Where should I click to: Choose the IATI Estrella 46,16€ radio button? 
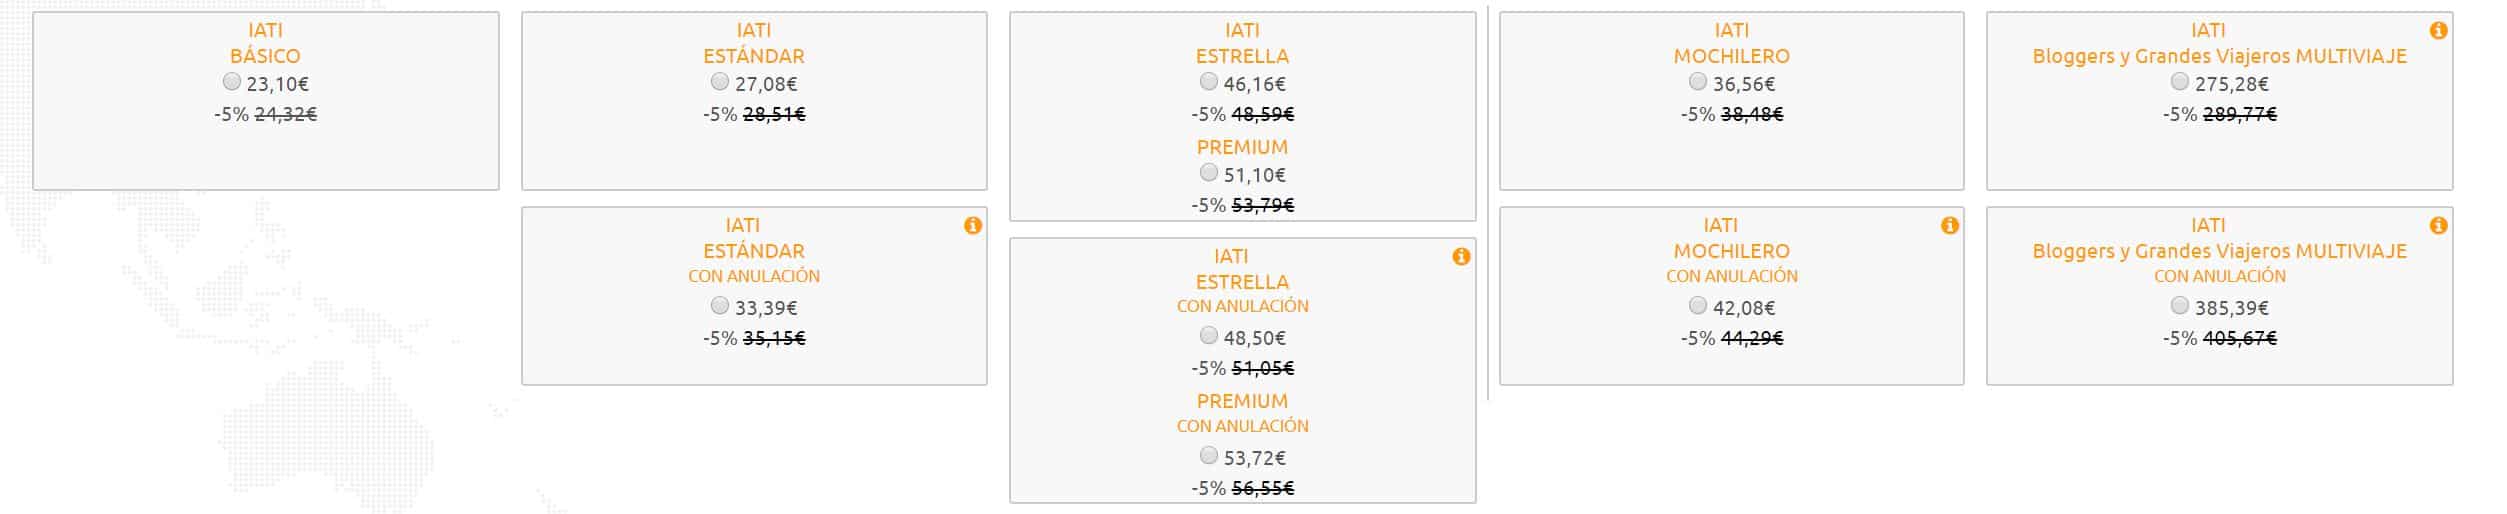pos(1209,82)
